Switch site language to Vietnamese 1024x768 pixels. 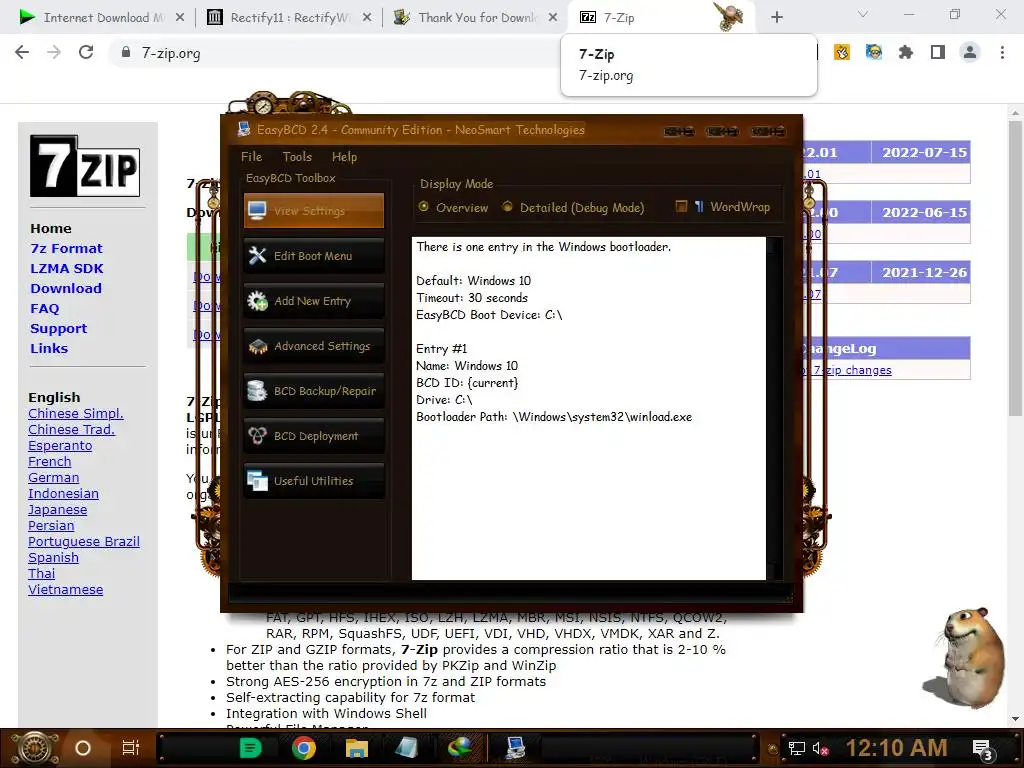(65, 590)
